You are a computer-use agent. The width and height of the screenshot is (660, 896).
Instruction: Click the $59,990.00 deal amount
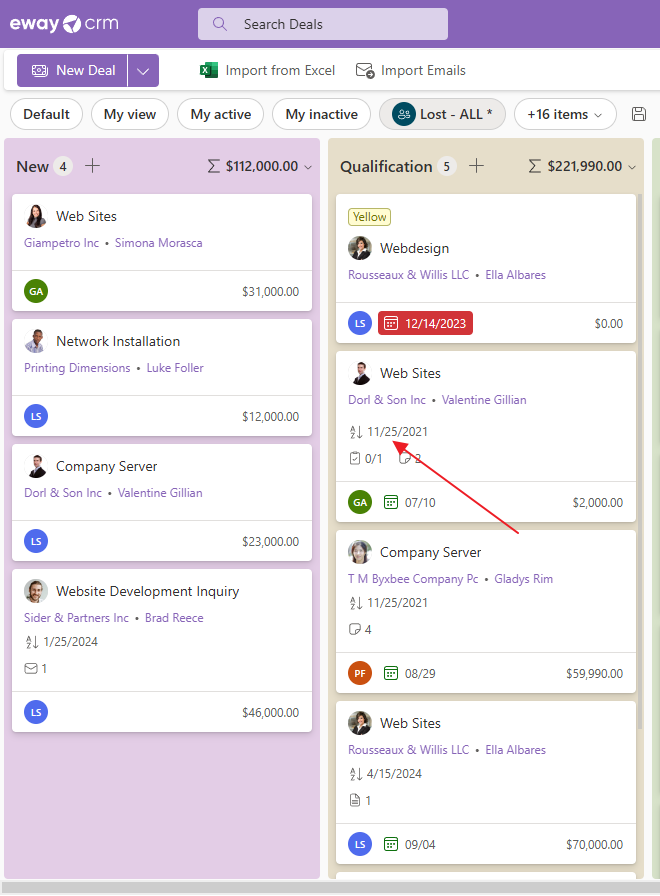tap(594, 674)
